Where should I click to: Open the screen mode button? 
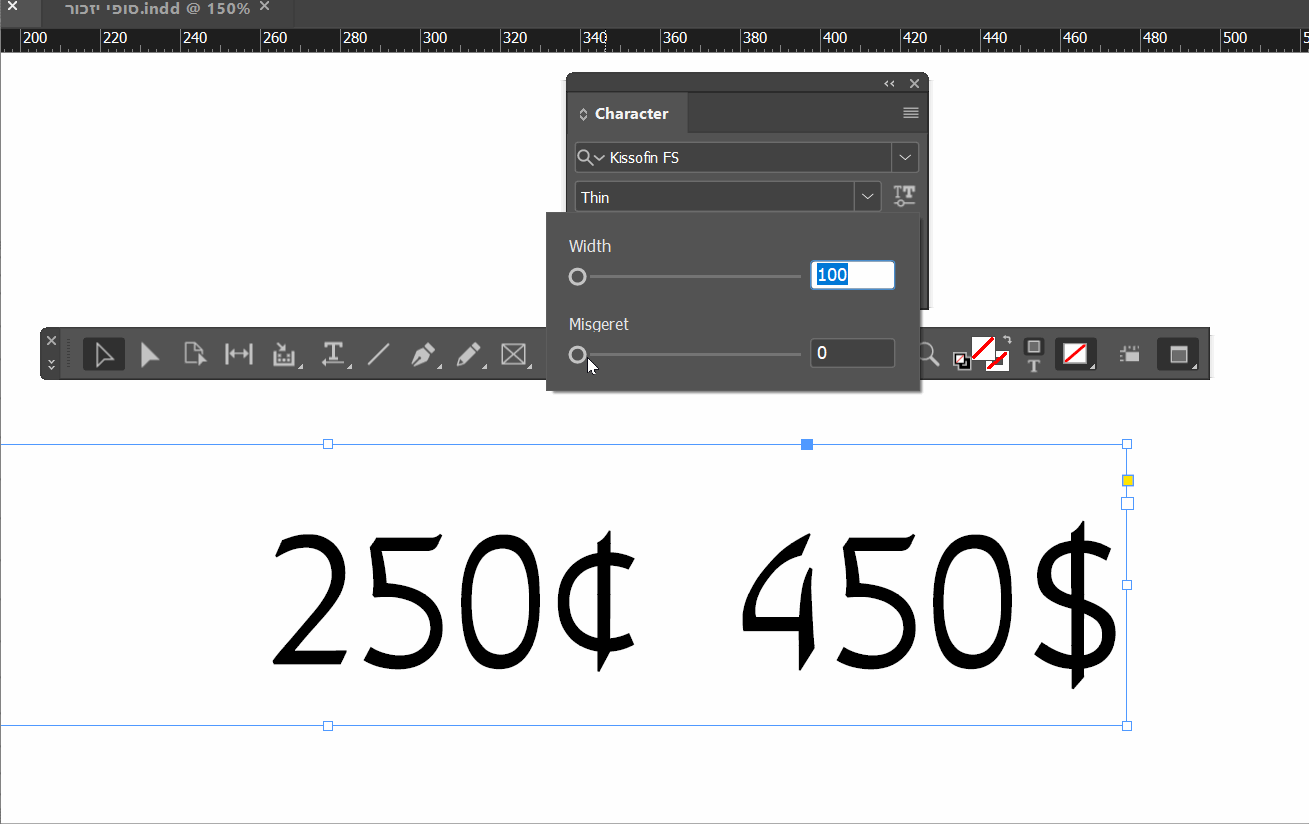1179,354
